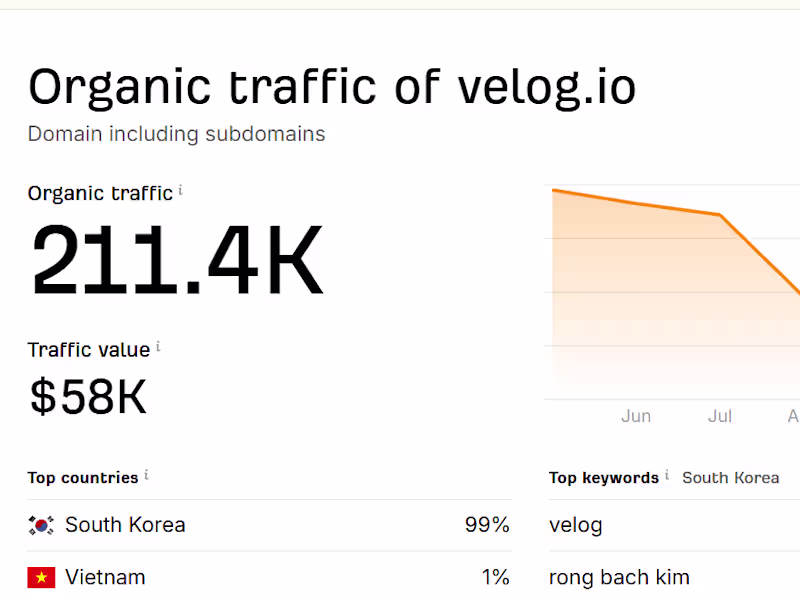Click the info icon beside Traffic value
The height and width of the screenshot is (600, 800).
tap(158, 347)
